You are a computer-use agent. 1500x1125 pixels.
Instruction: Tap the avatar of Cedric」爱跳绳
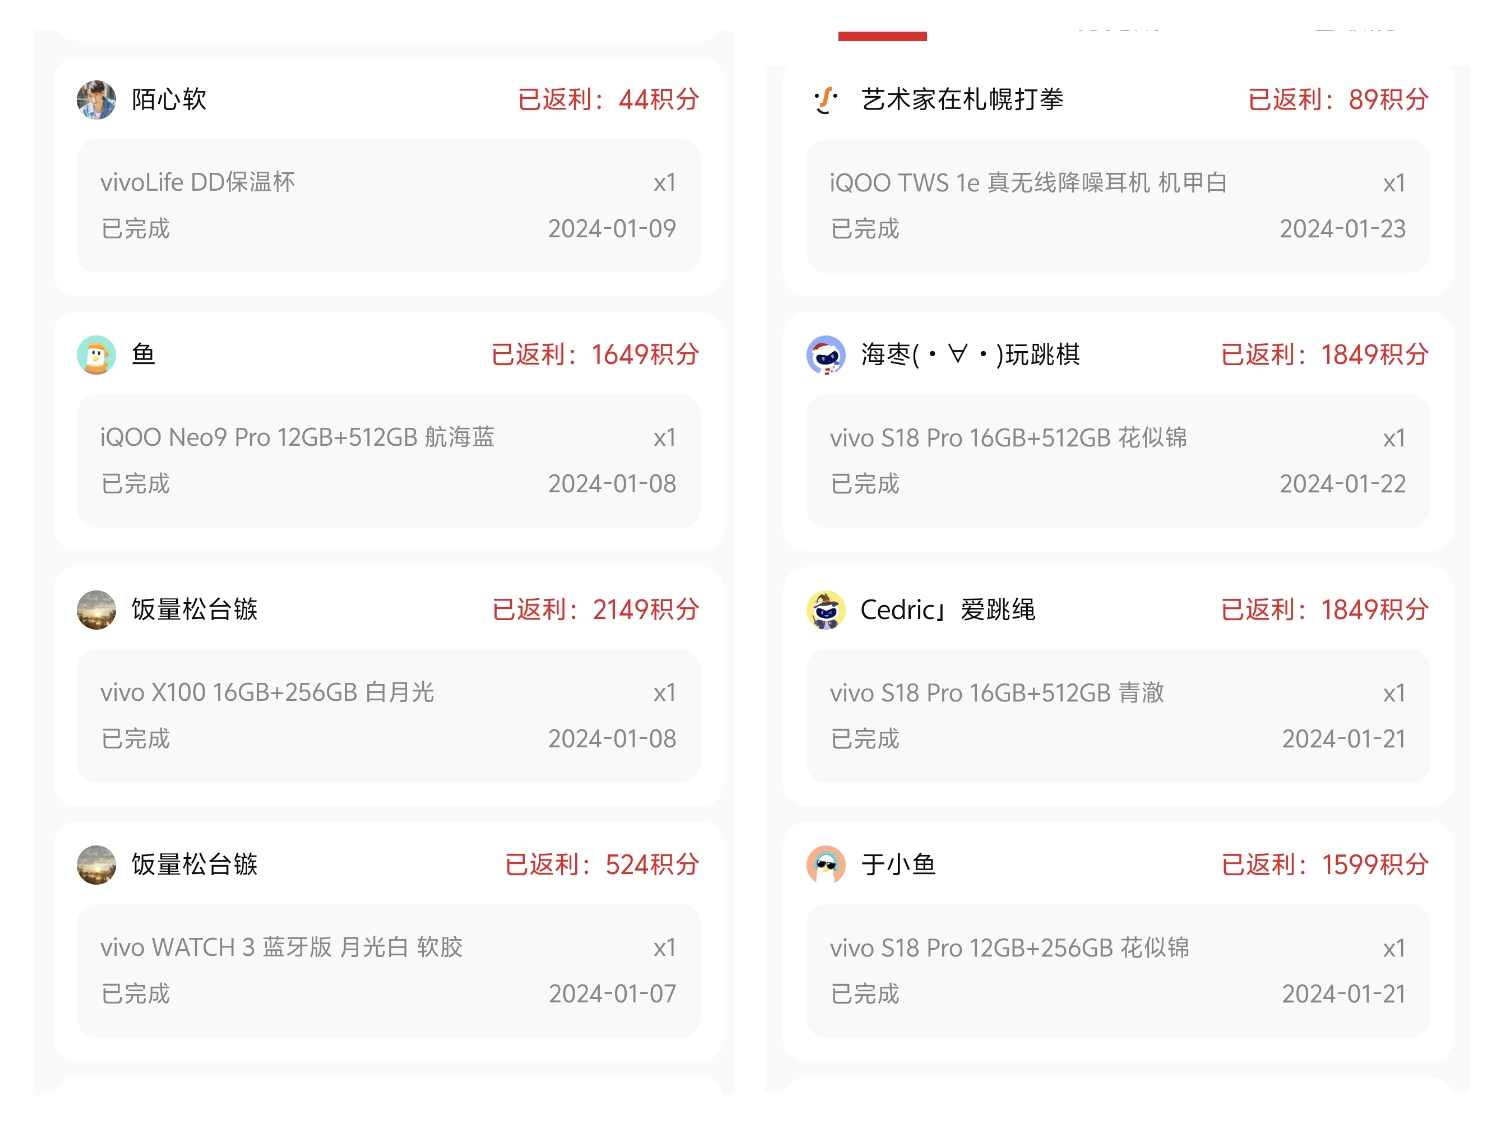coord(826,610)
